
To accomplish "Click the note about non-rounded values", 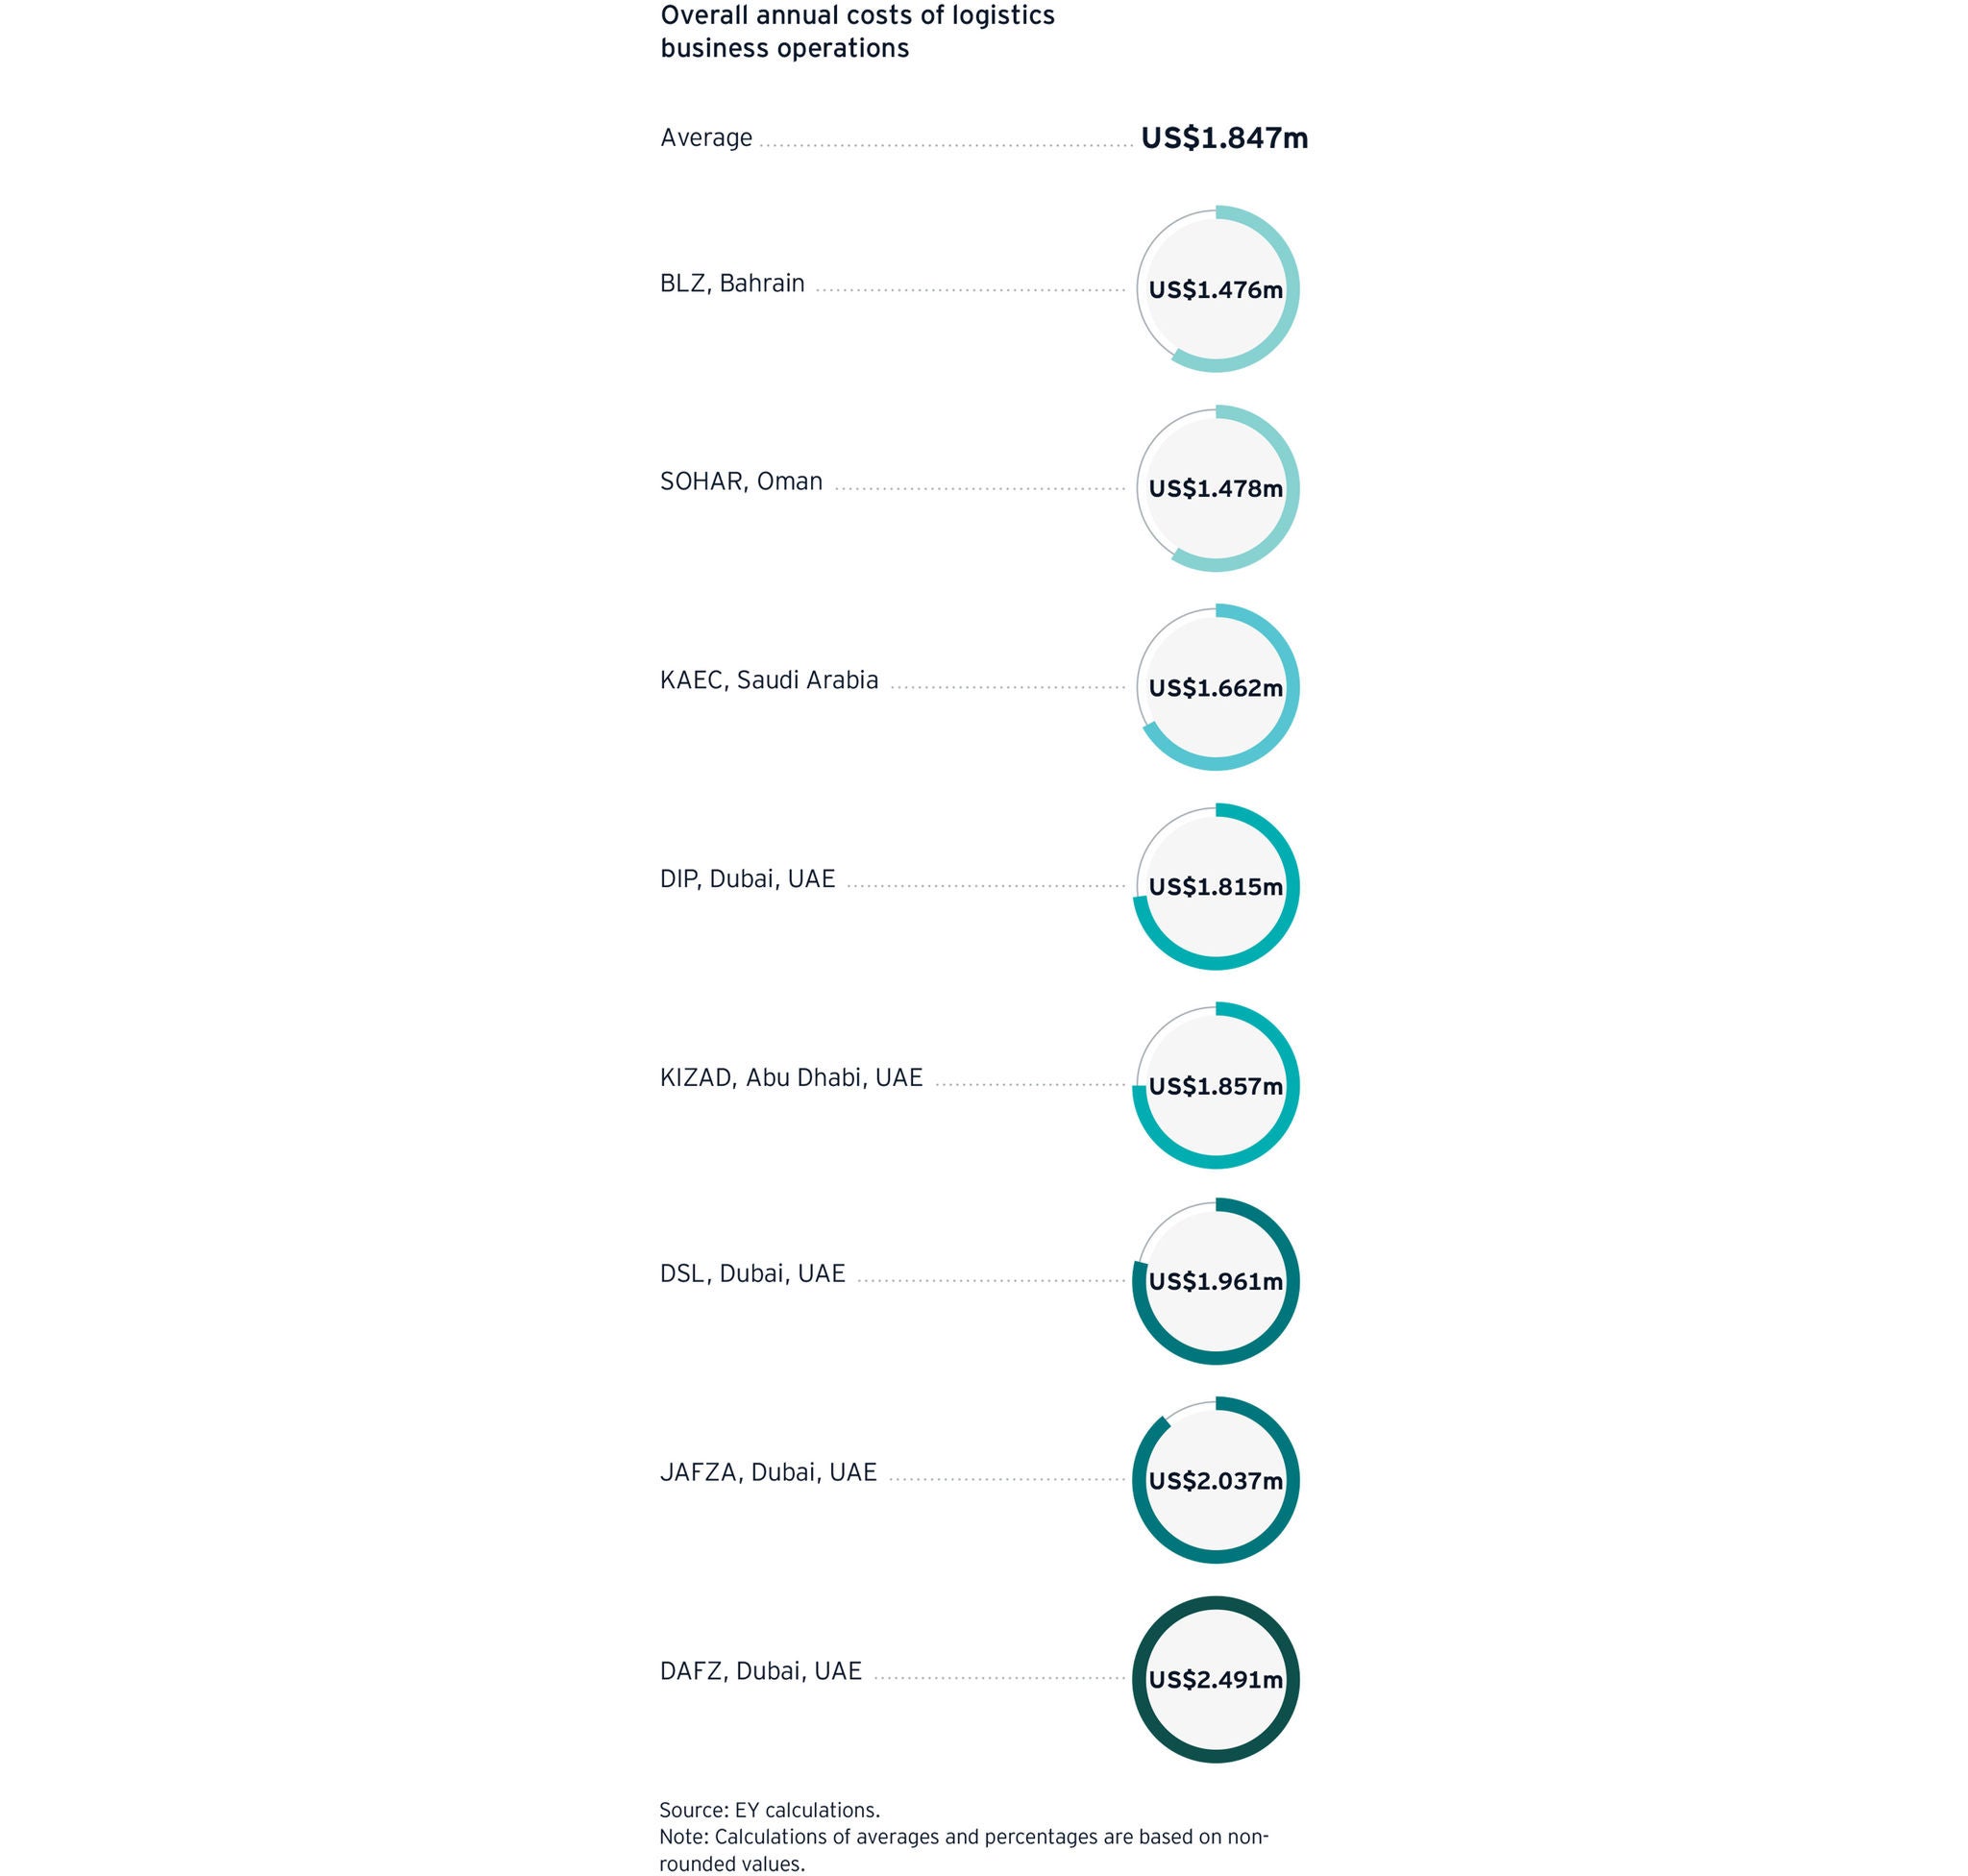I will click(x=963, y=1849).
